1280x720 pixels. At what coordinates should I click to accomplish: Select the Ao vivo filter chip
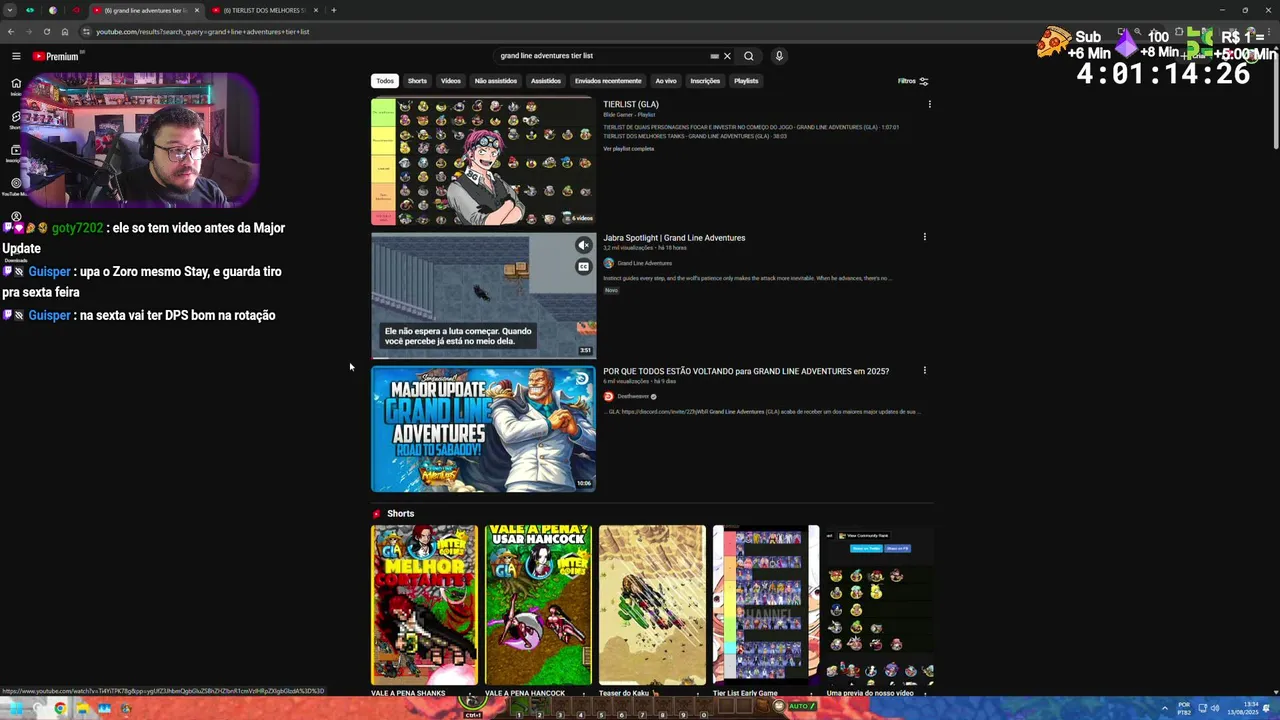666,81
